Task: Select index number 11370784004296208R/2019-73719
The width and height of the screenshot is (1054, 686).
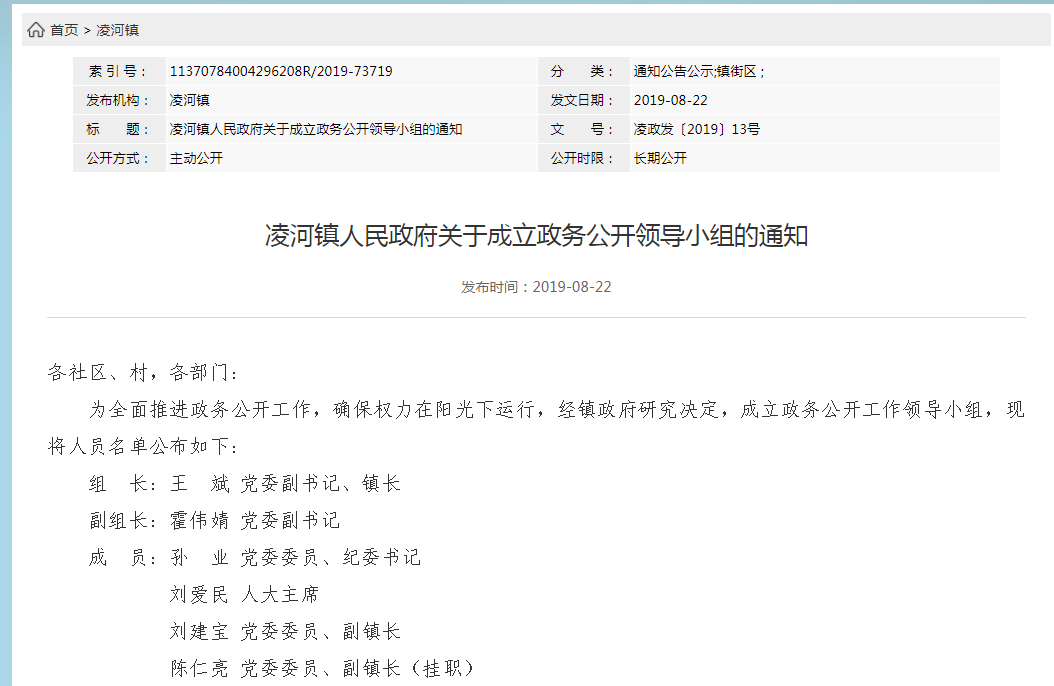Action: 281,71
